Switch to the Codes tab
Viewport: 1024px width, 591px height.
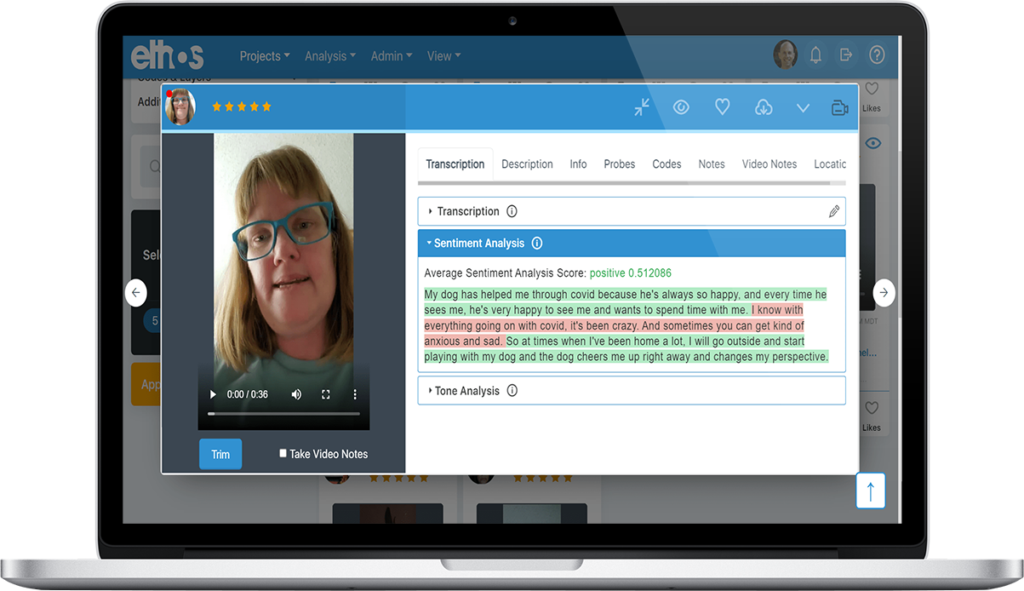pos(667,164)
